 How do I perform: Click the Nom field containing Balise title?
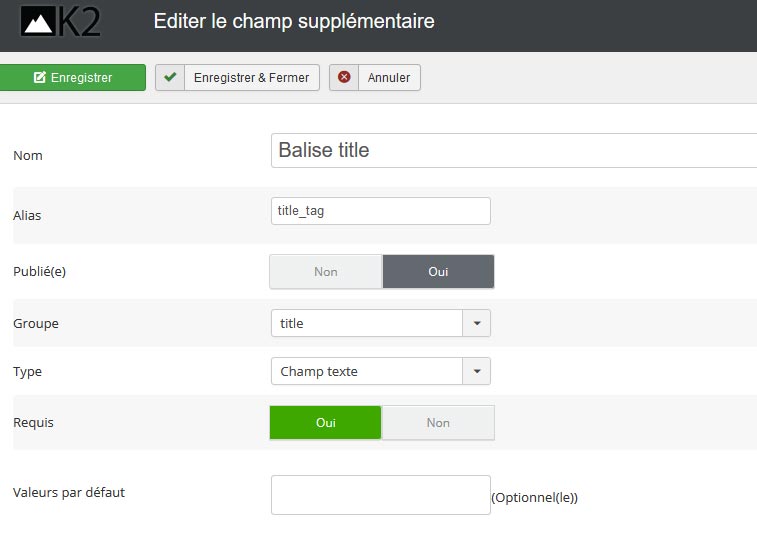click(514, 151)
